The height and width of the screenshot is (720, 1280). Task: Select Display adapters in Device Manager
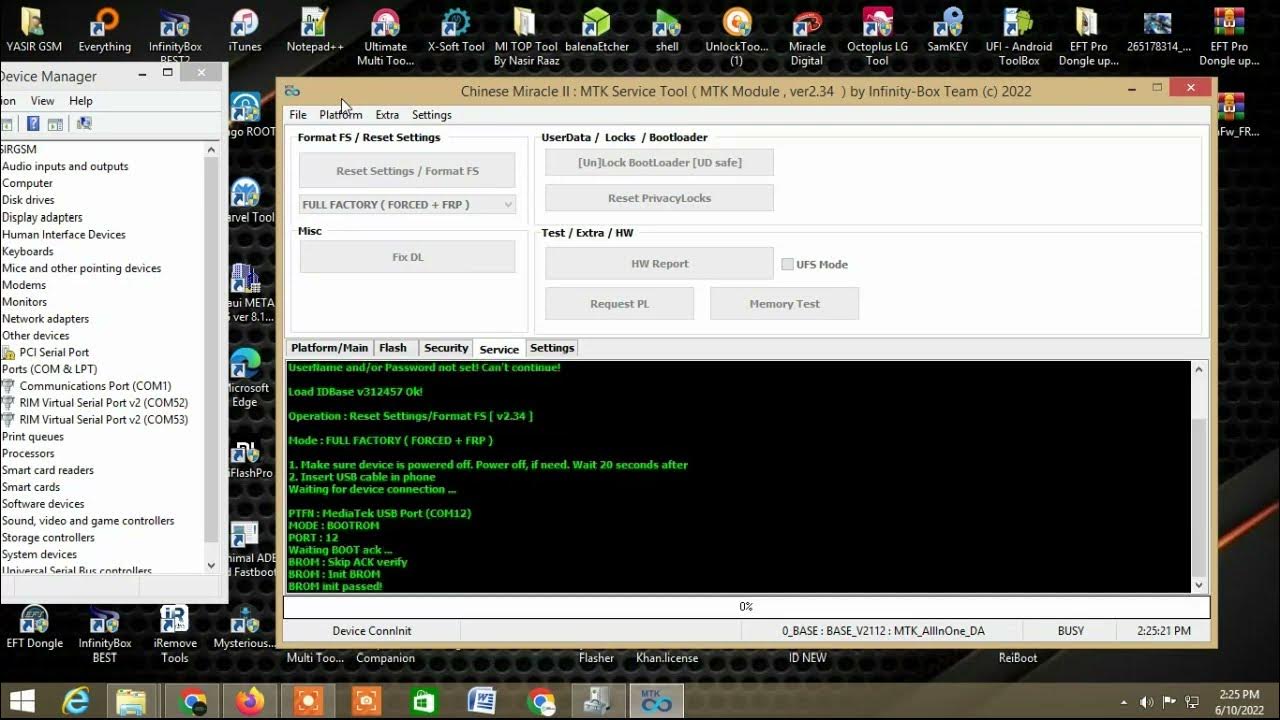coord(42,217)
